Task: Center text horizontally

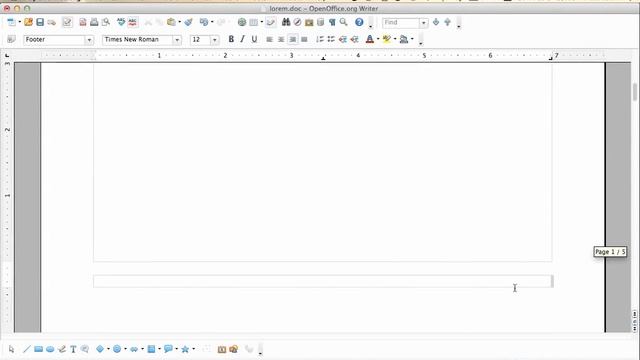Action: pyautogui.click(x=281, y=39)
